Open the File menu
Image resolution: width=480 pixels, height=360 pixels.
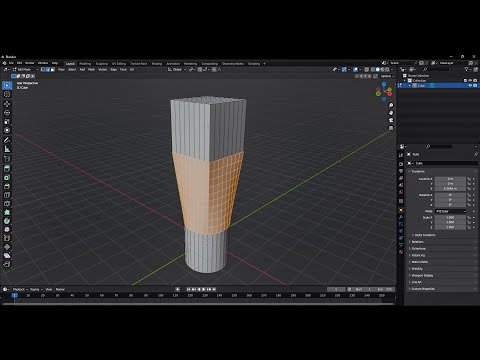pos(11,63)
